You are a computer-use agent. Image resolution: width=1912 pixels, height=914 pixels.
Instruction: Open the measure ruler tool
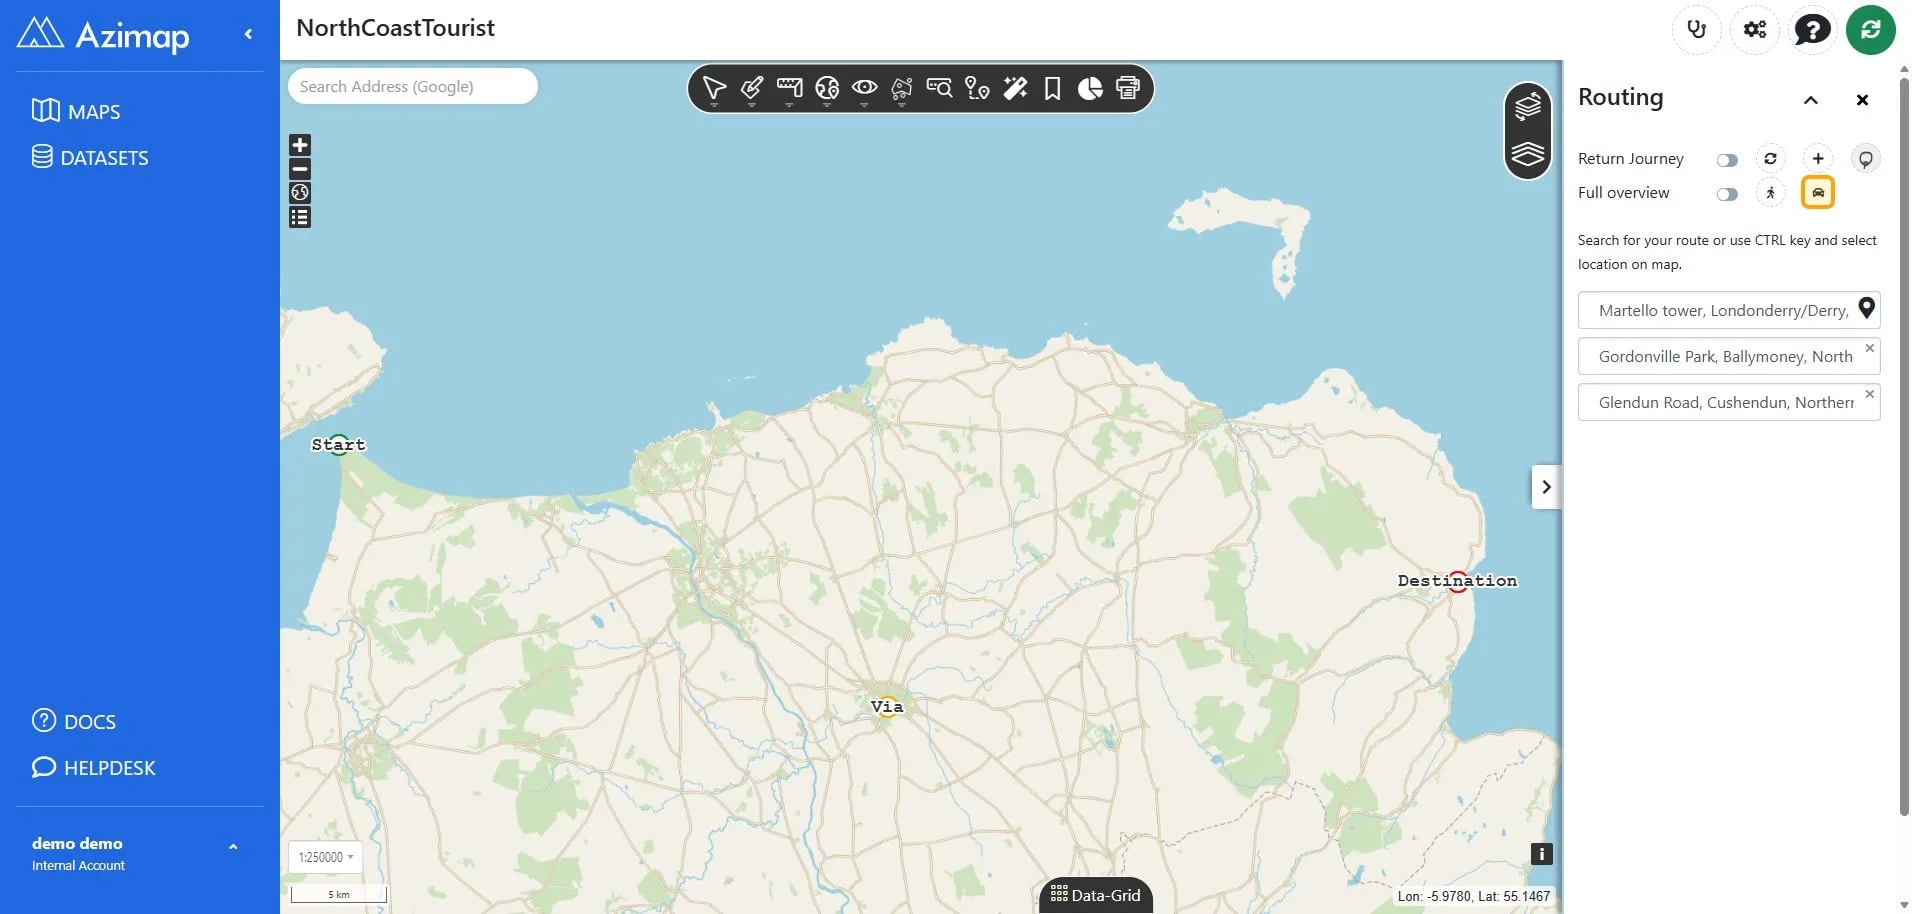tap(789, 89)
